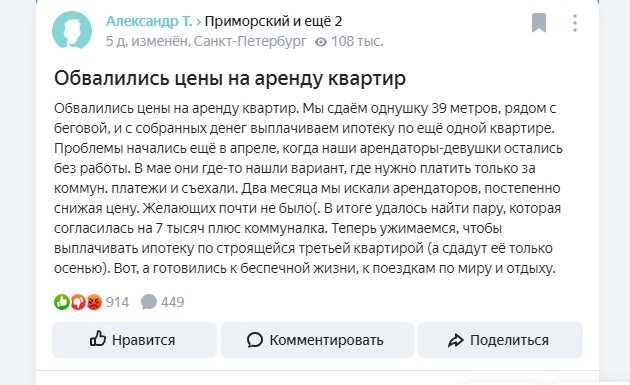Click the chevron after author name
Screen dimensions: 630x385
[198, 21]
